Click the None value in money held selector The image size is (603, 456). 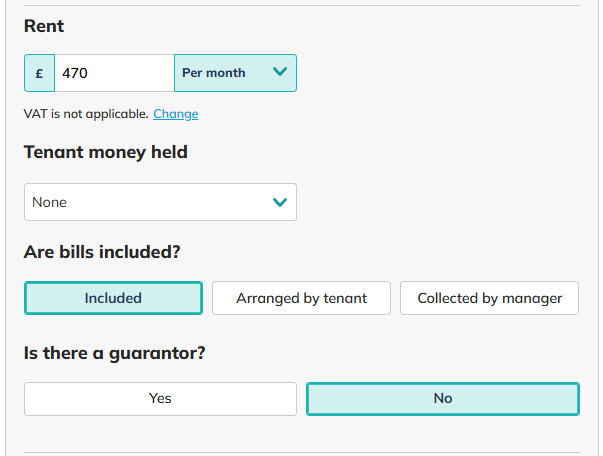pyautogui.click(x=50, y=202)
